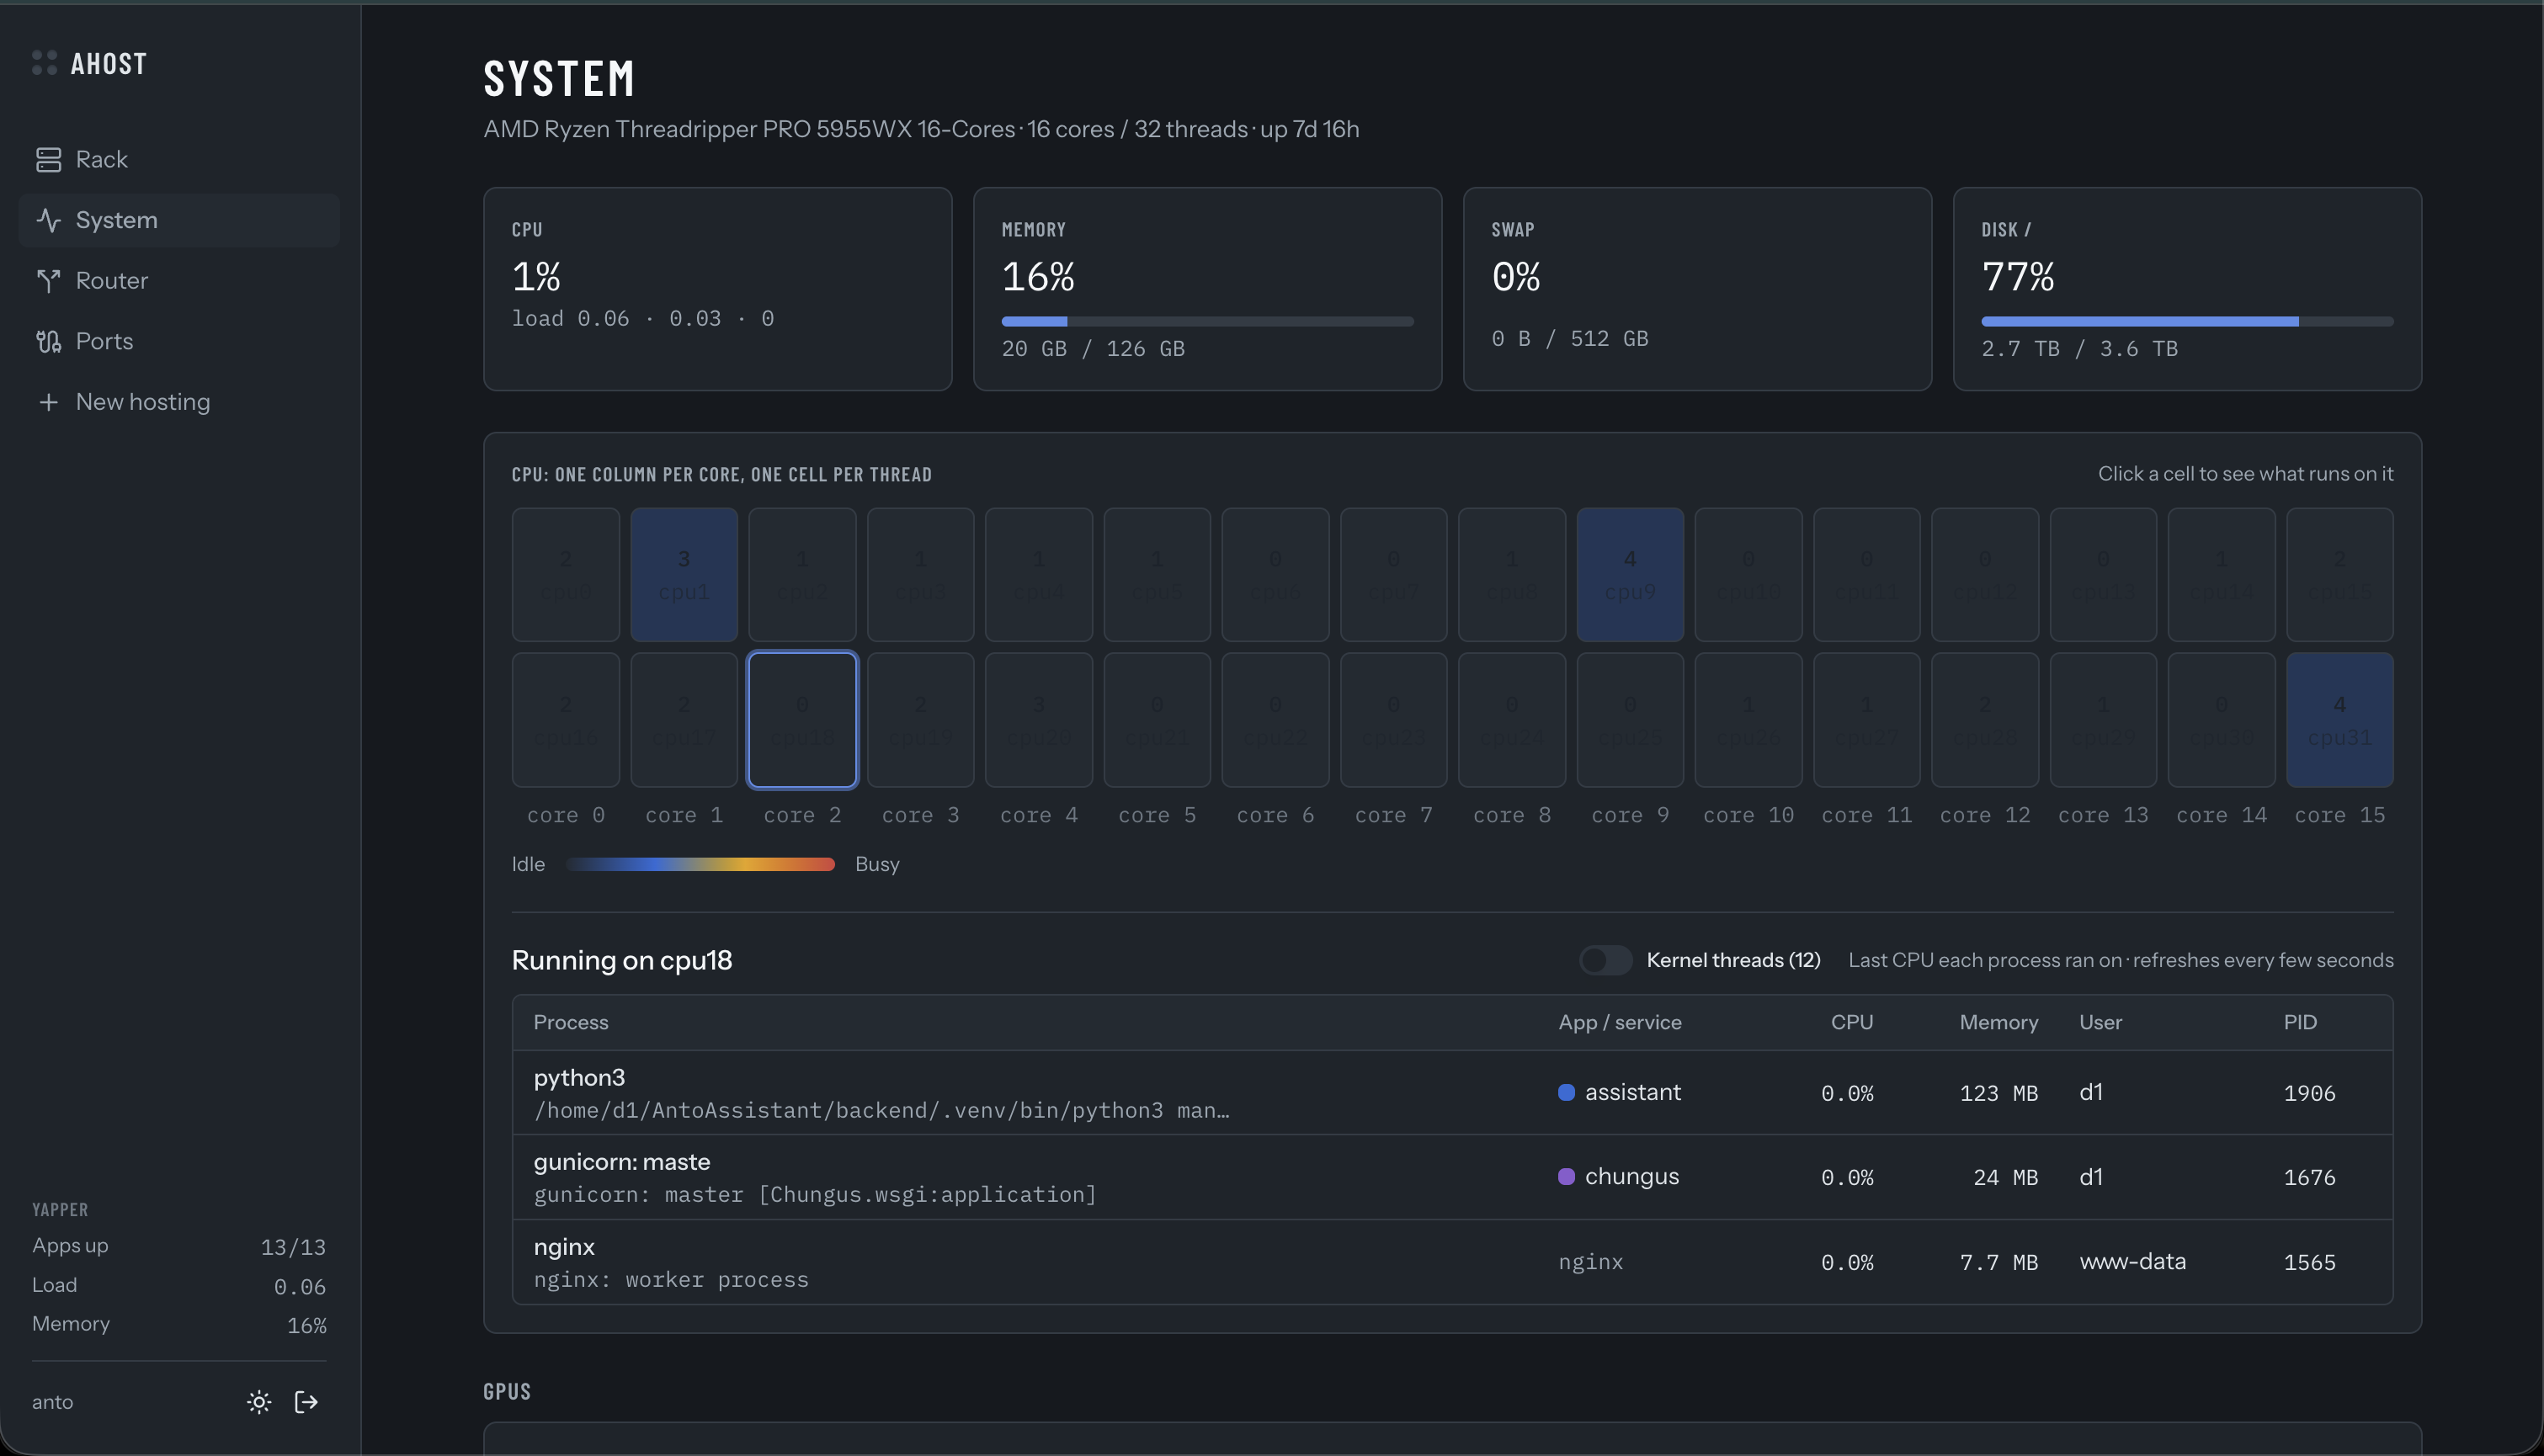Click the Disk usage progress bar

[2187, 322]
